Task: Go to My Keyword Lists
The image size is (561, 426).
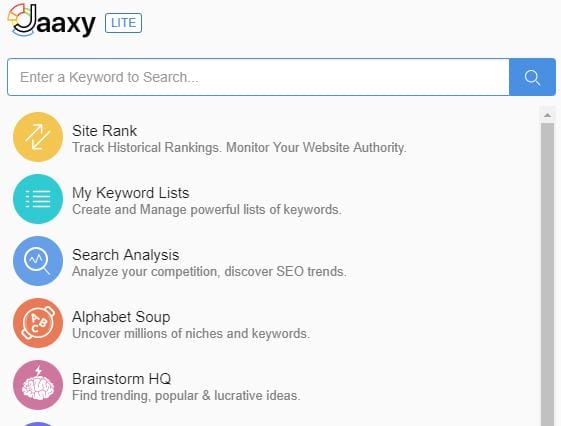Action: (x=131, y=193)
